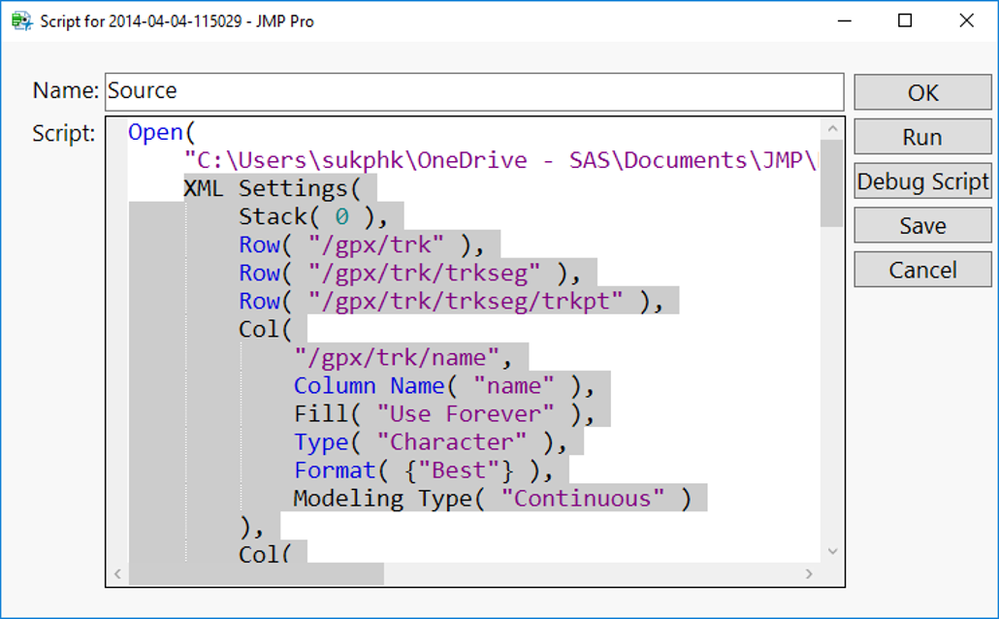Click the Fill( "Use Forever" ) line
This screenshot has height=619, width=999.
tap(444, 414)
